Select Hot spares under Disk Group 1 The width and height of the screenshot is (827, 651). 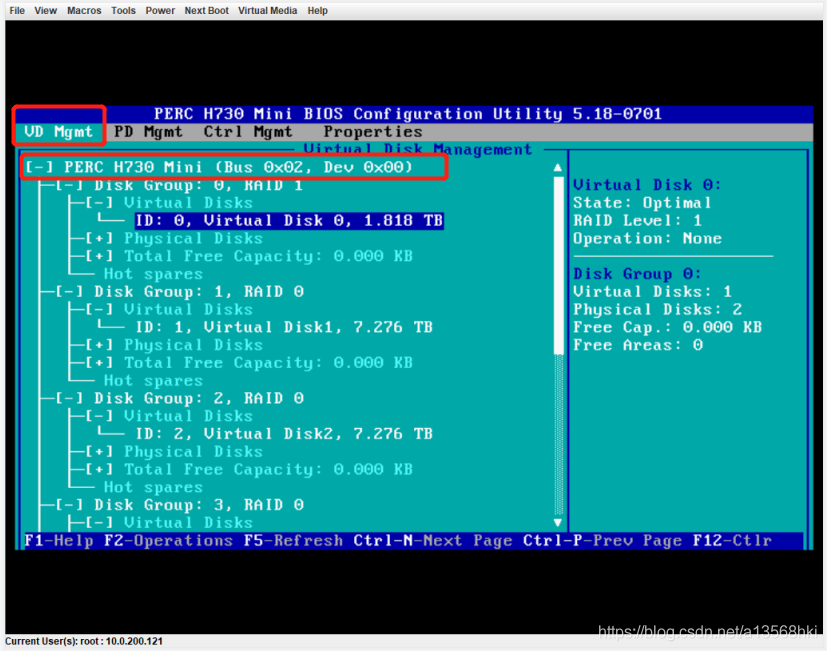pyautogui.click(x=153, y=381)
